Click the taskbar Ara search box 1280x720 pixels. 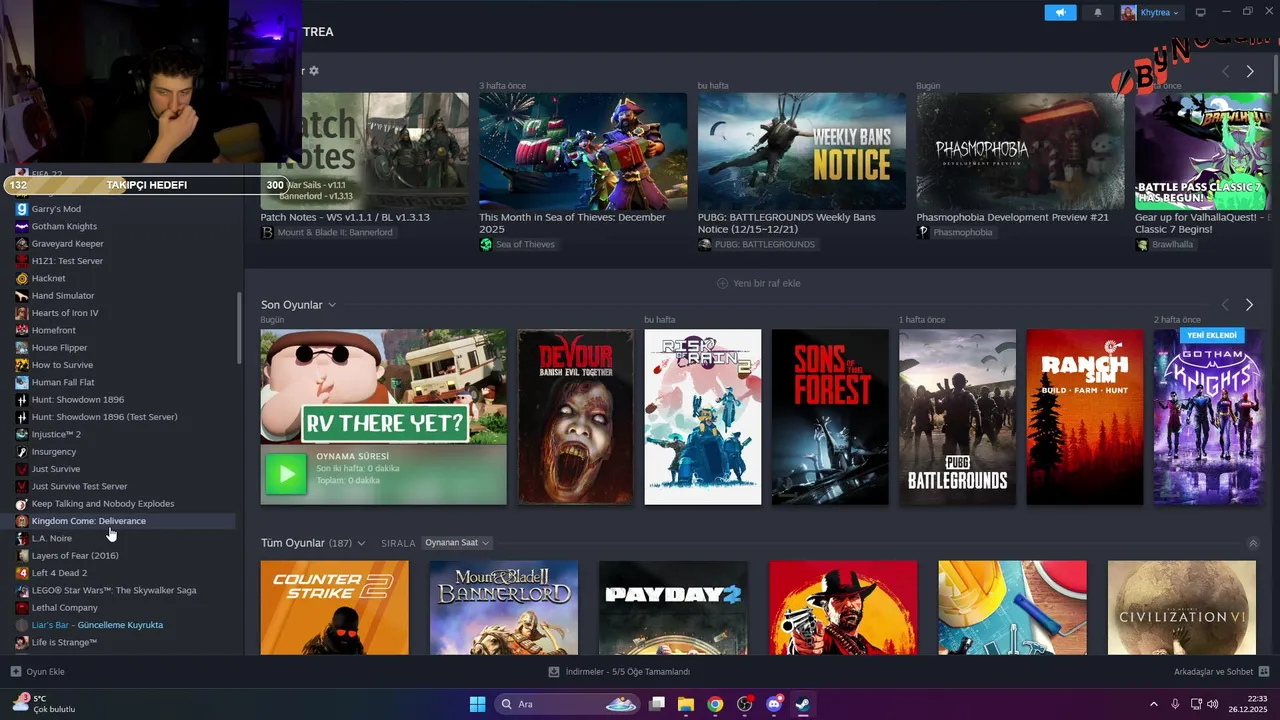click(x=568, y=704)
